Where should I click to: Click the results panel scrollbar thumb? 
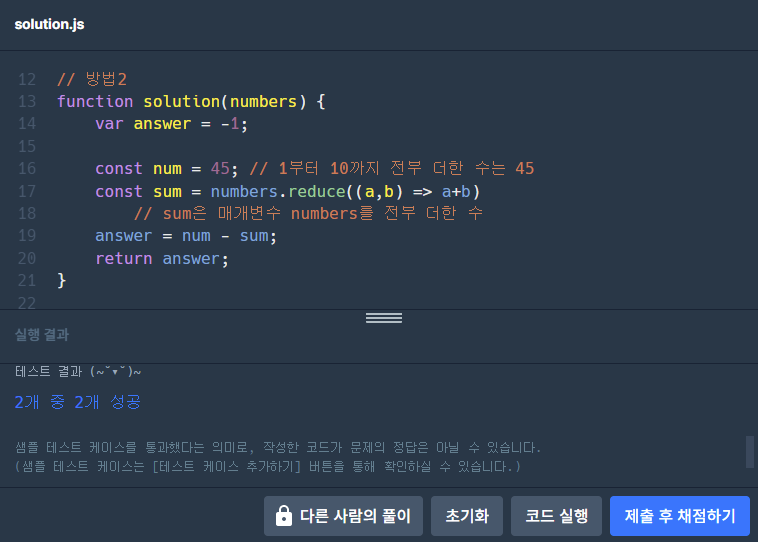[750, 452]
